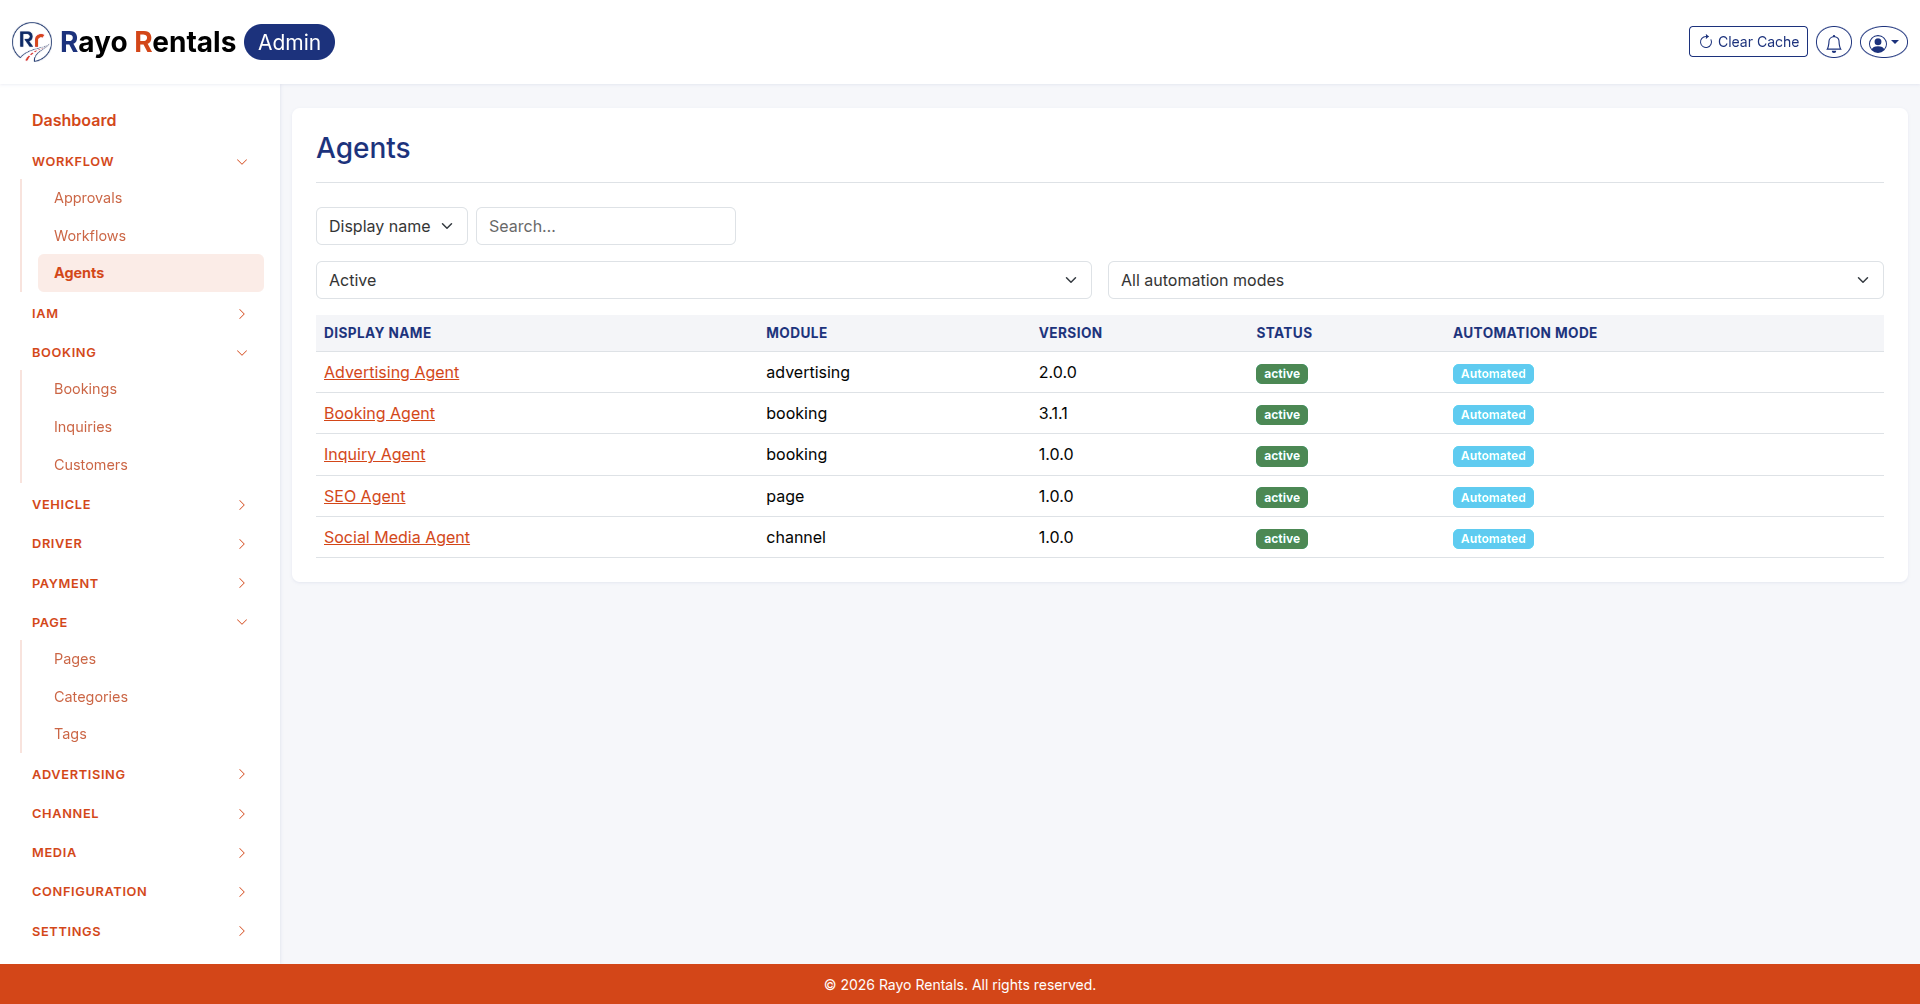The width and height of the screenshot is (1920, 1004).
Task: Expand the SETTINGS section arrow
Action: 241,931
